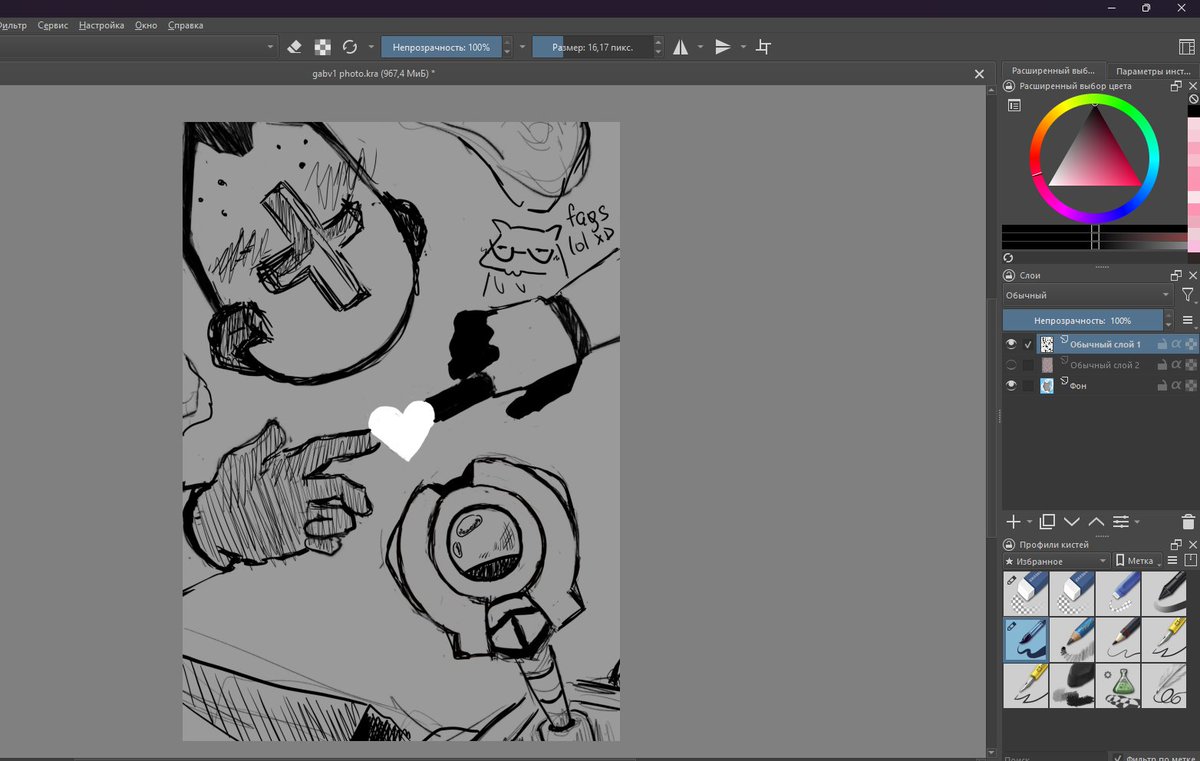This screenshot has width=1200, height=761.
Task: Click layer Непрозрачность 100% slider
Action: (1083, 321)
